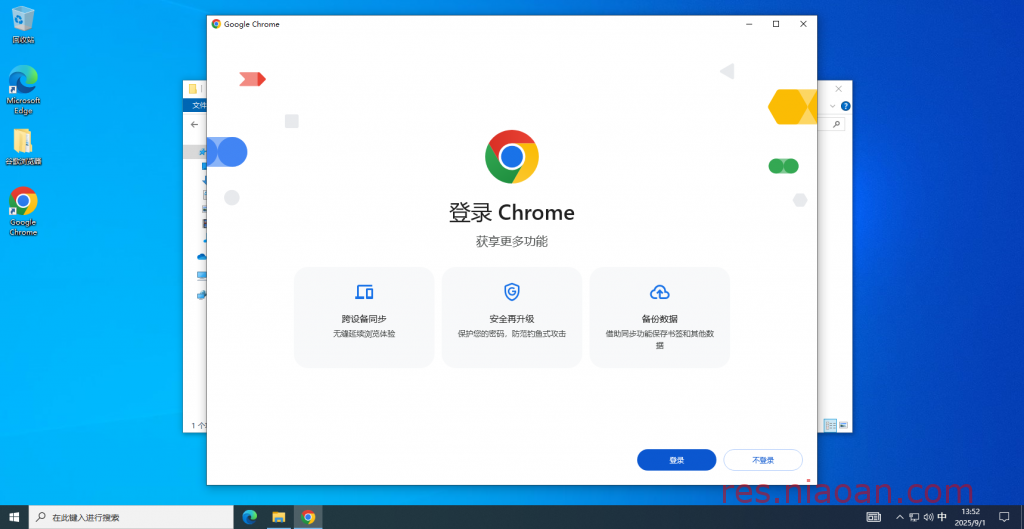The image size is (1024, 529).
Task: Open the taskbar clock showing 13:52
Action: (x=970, y=517)
